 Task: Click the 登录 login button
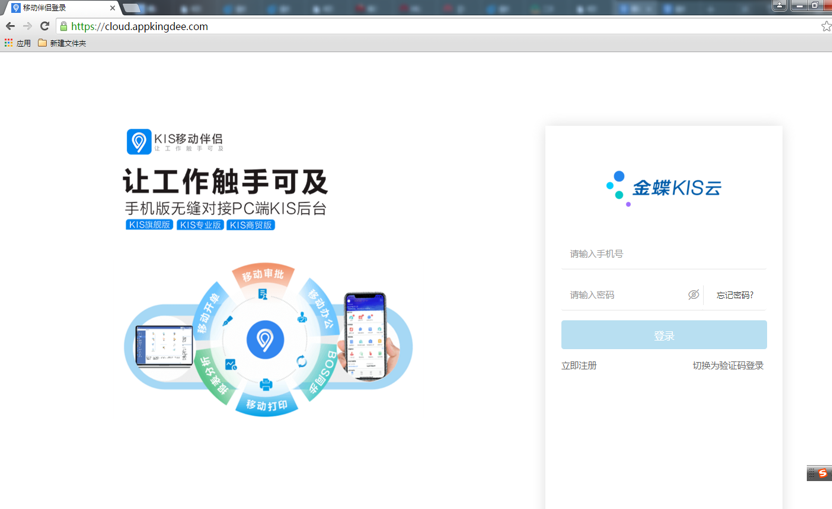tap(664, 335)
